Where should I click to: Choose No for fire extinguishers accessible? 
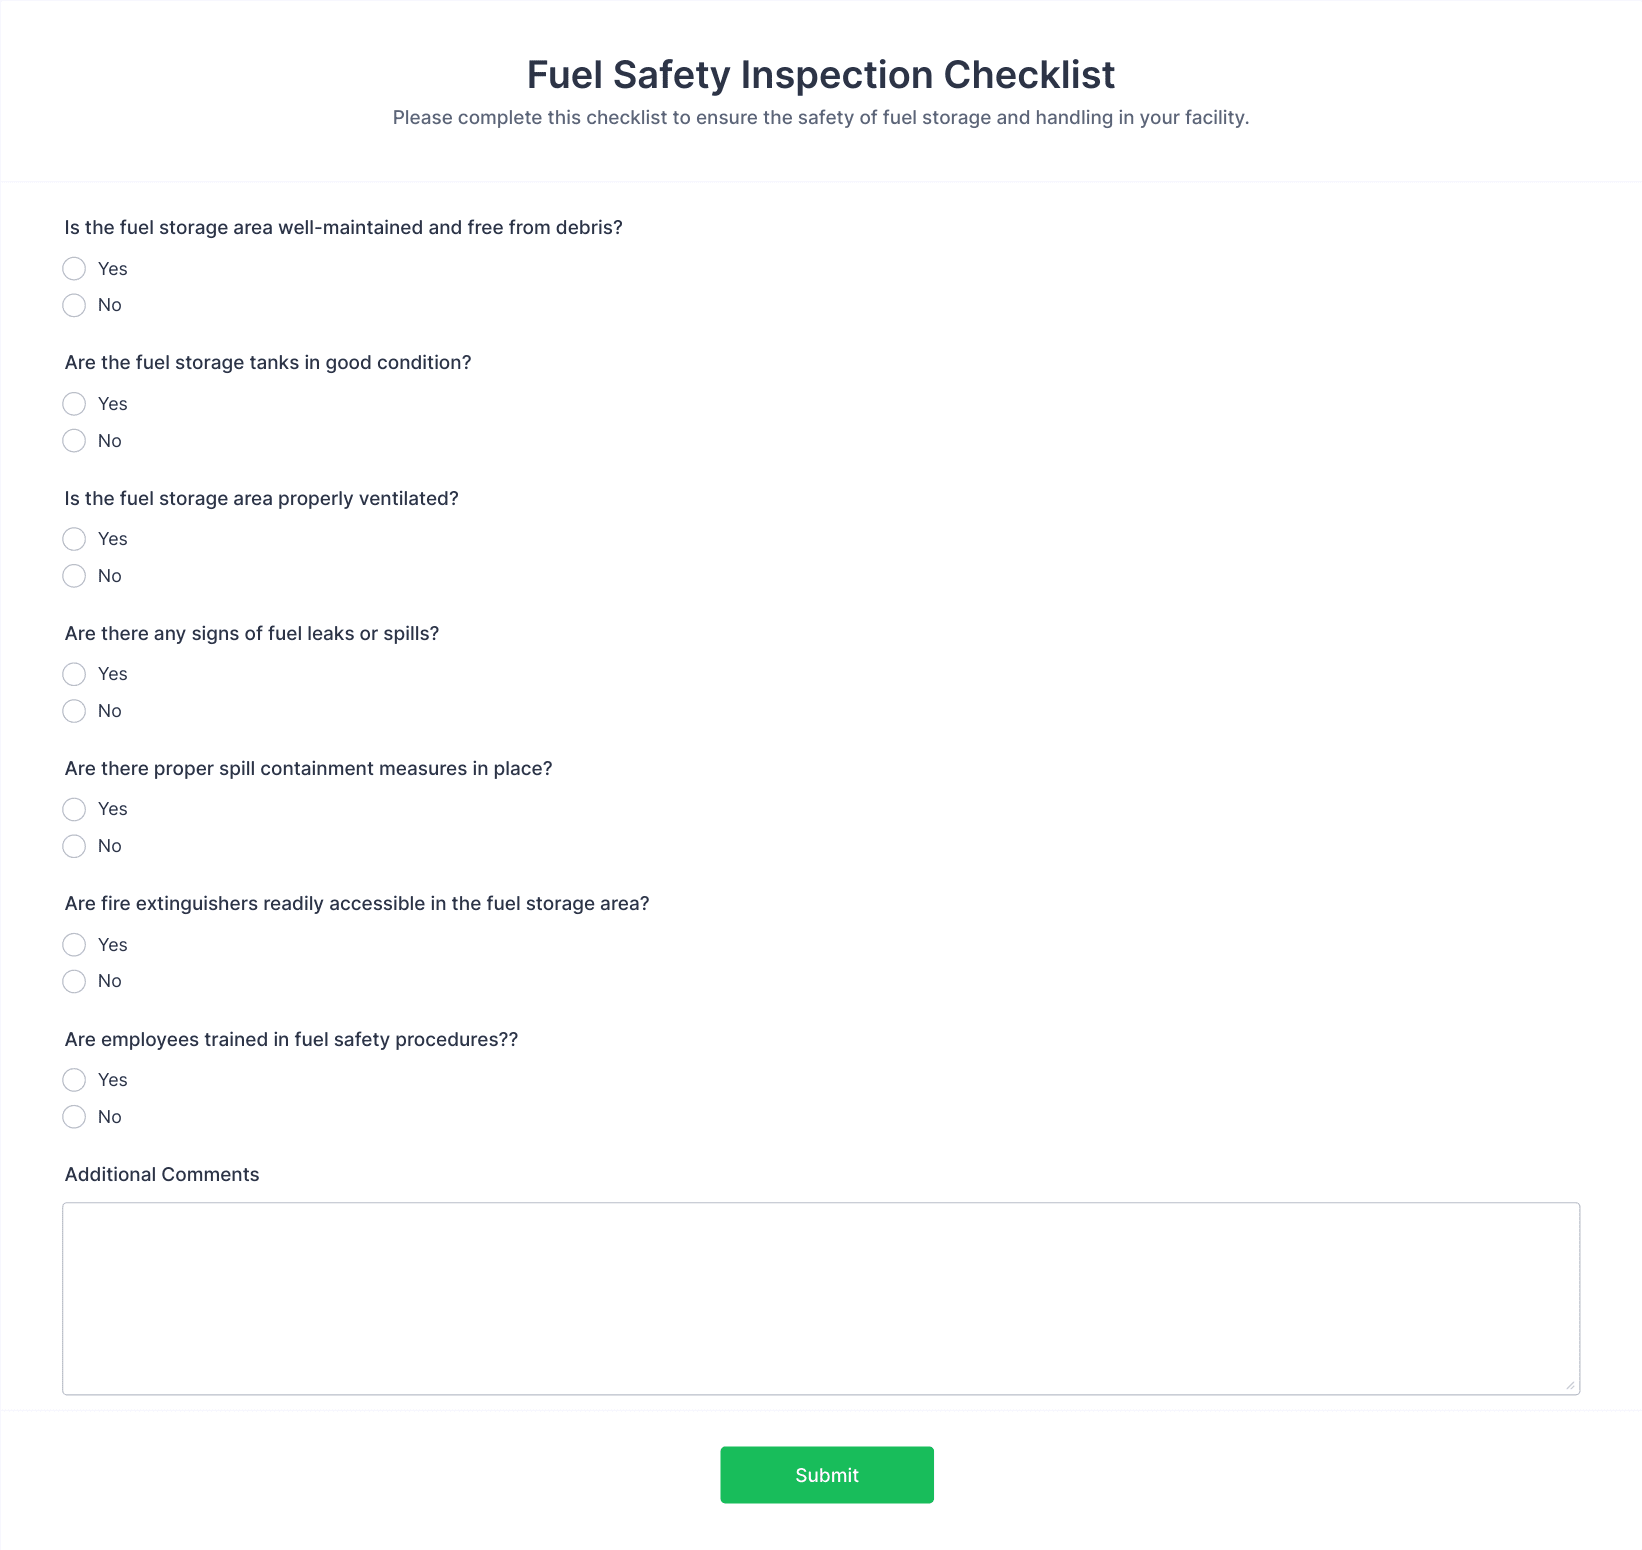[74, 981]
